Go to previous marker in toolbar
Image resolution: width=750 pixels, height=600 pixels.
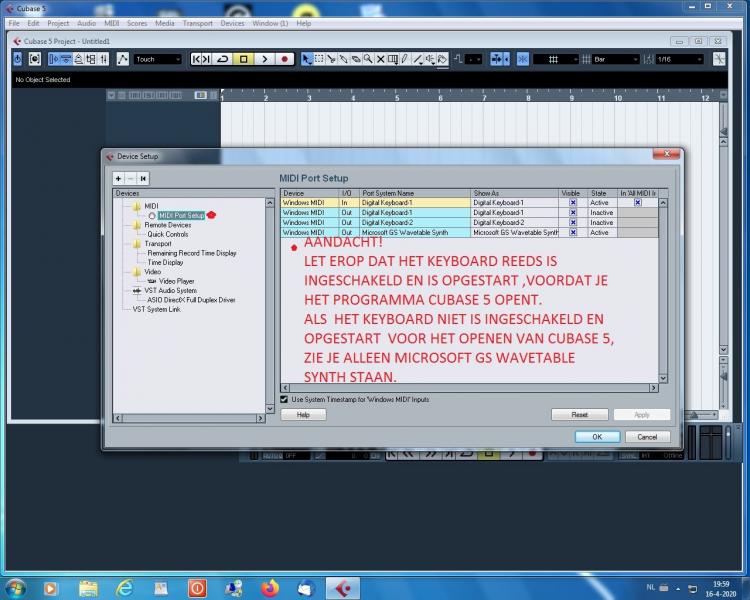(196, 59)
